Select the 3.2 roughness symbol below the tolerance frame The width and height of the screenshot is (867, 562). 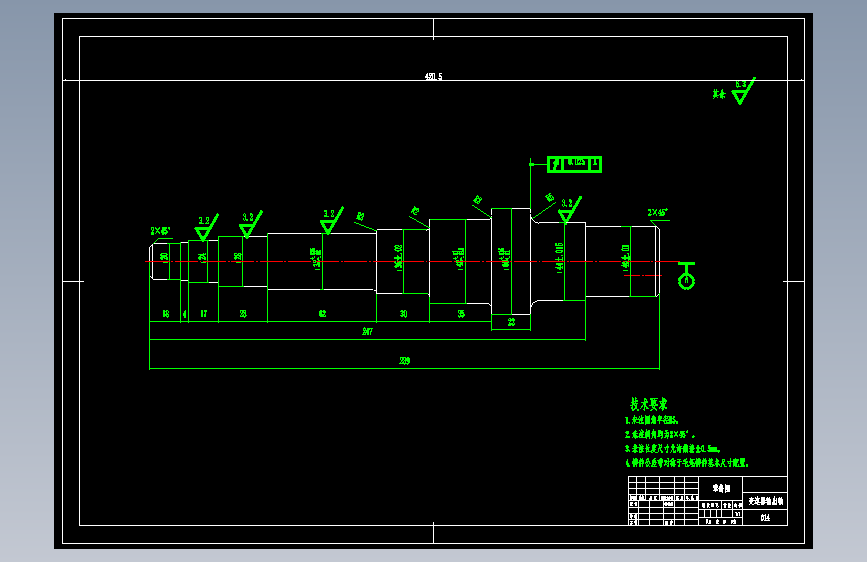pyautogui.click(x=570, y=210)
